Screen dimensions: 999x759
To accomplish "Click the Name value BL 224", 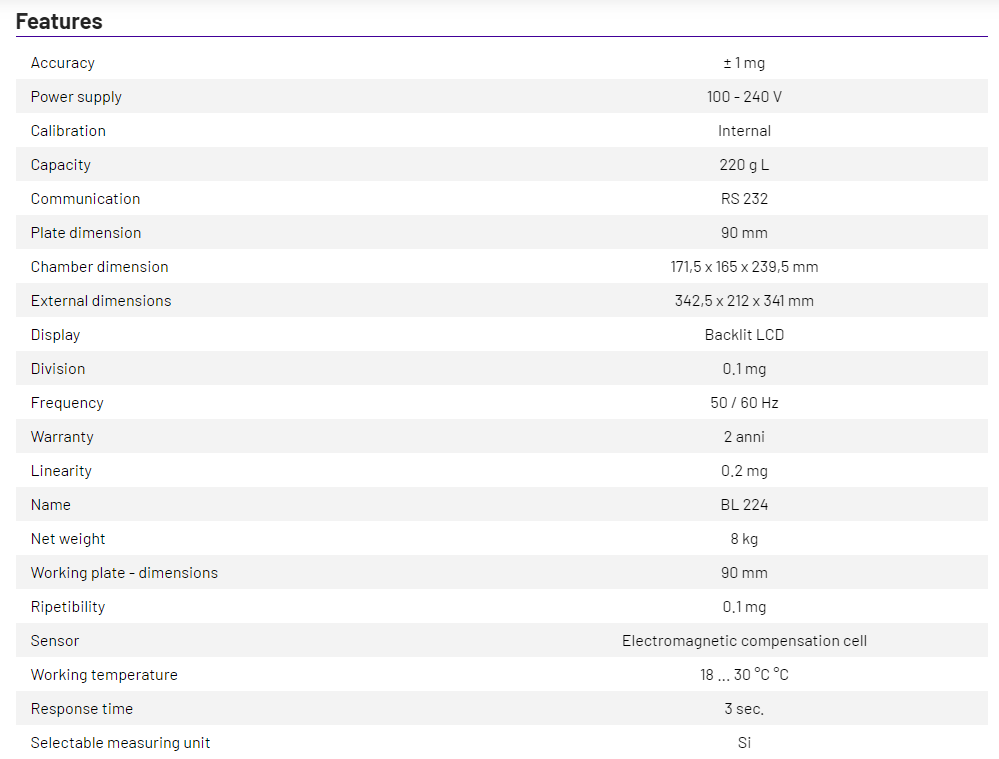I will (744, 505).
